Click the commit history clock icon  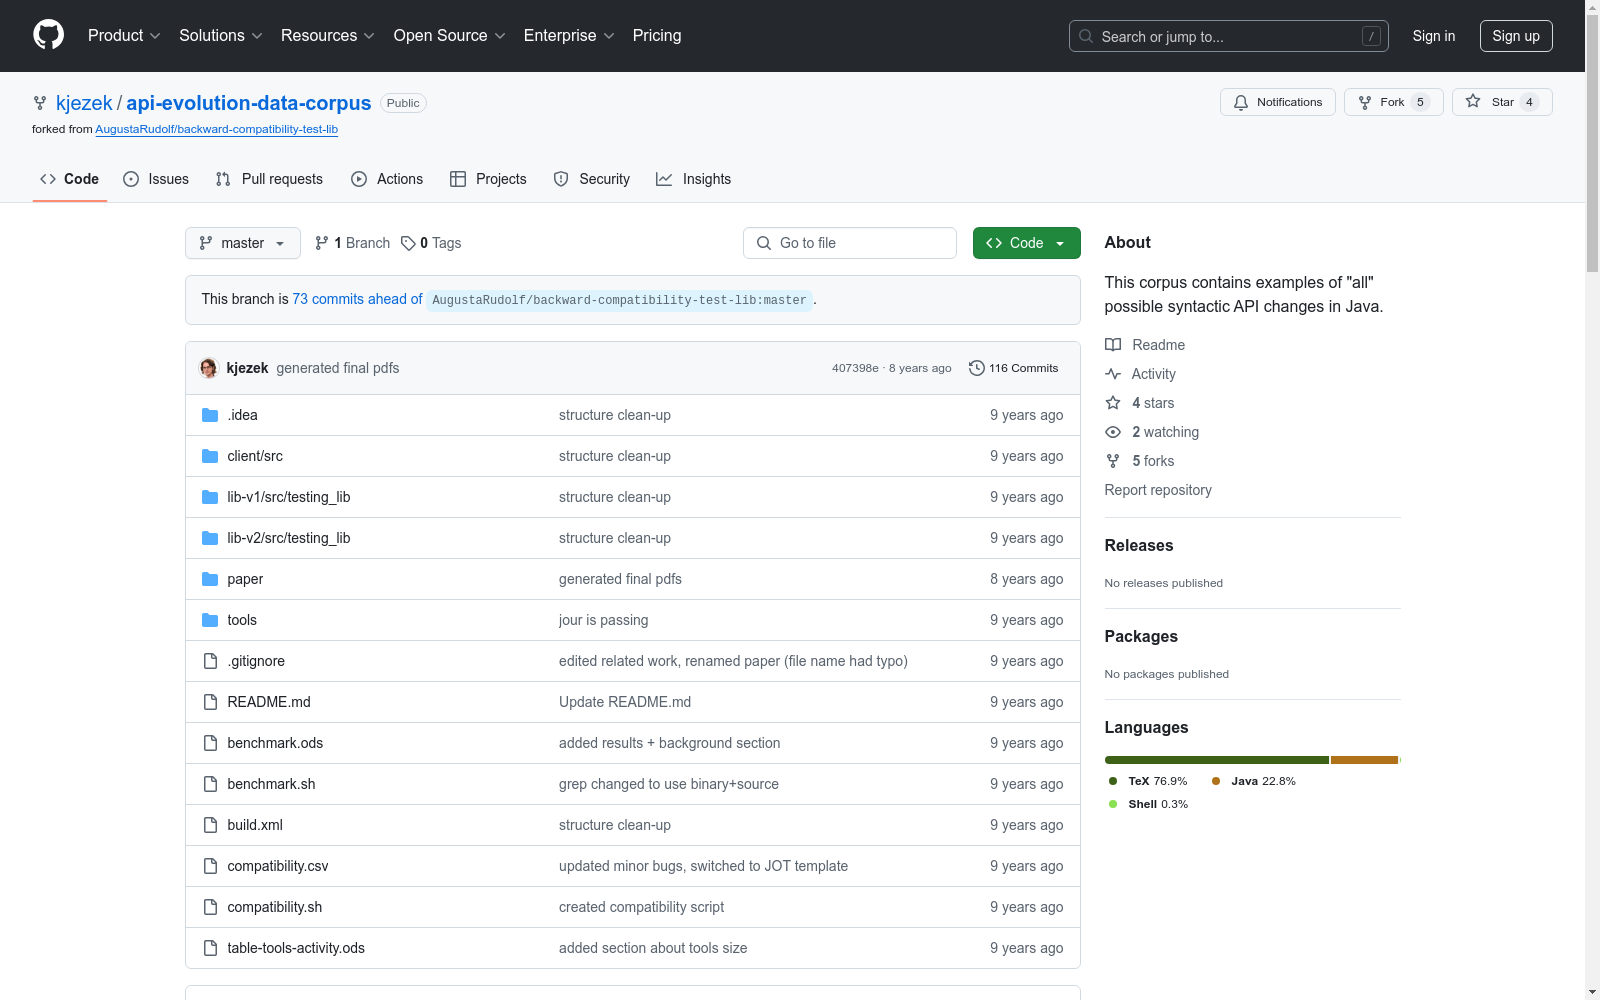(977, 368)
